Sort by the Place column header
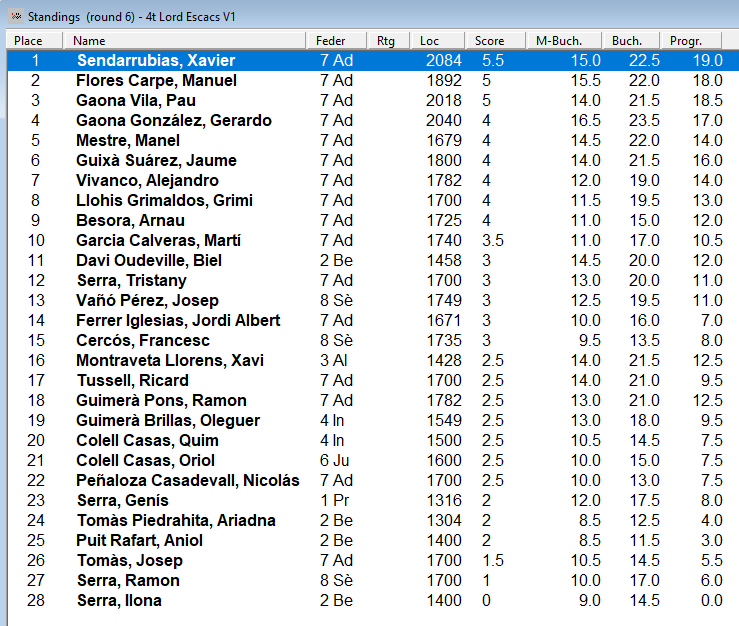This screenshot has width=739, height=626. tap(35, 41)
